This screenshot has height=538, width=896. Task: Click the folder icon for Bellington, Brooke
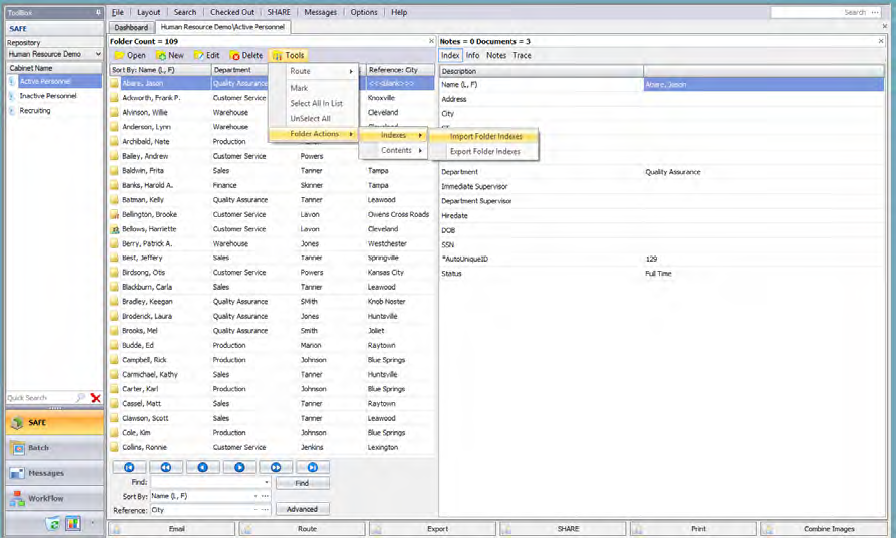tap(115, 214)
